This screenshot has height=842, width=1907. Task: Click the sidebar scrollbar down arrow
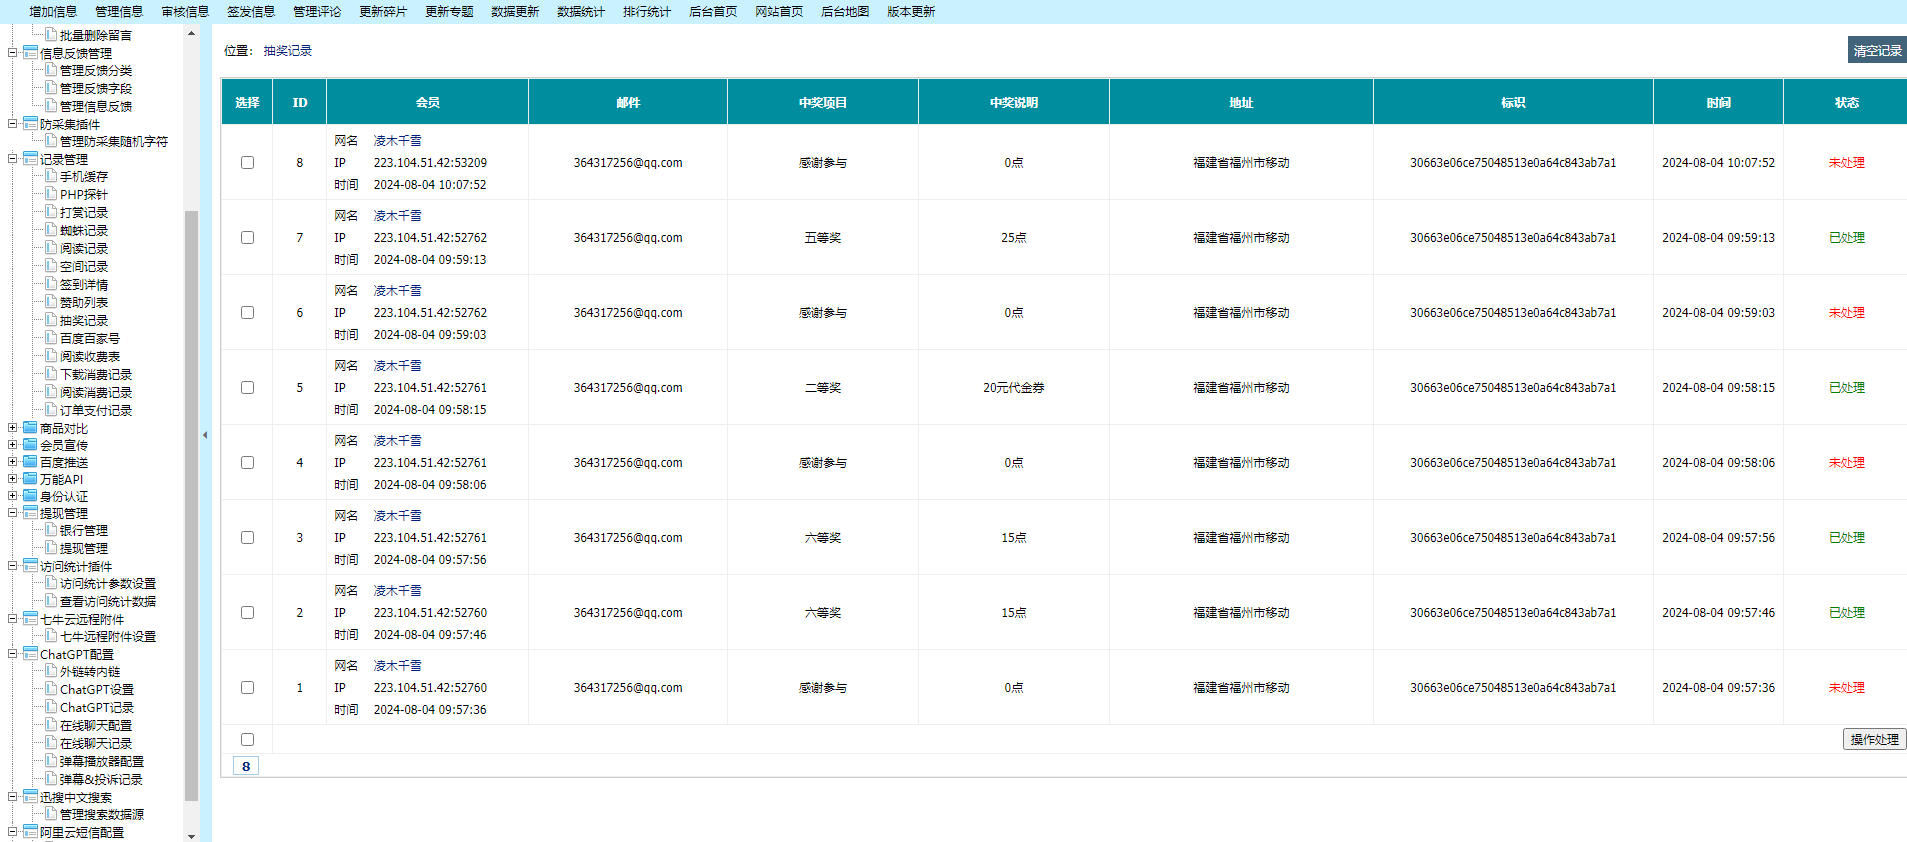[x=191, y=835]
